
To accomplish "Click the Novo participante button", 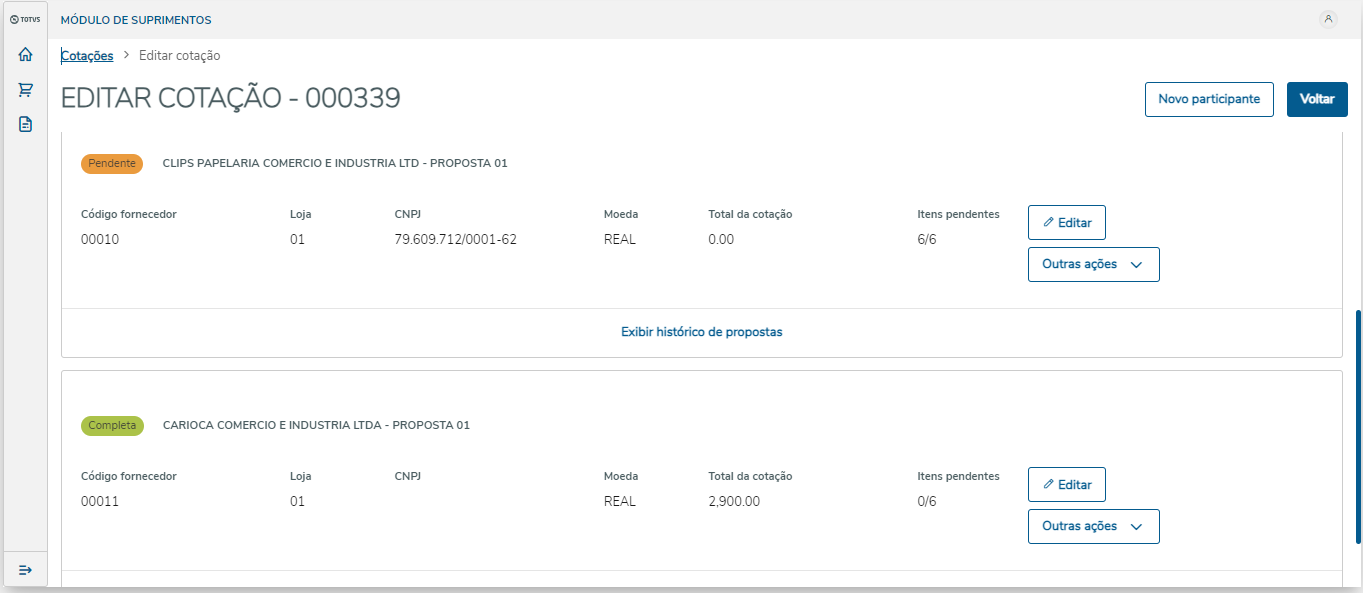I will [1209, 99].
